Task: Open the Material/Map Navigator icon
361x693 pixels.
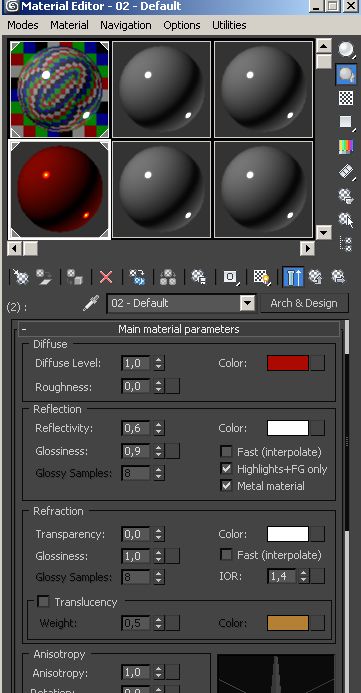Action: (346, 244)
